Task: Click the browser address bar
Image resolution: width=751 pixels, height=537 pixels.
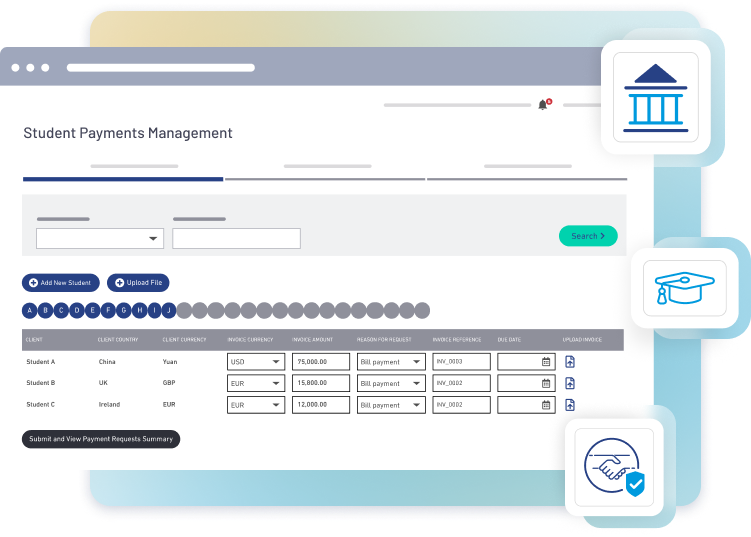Action: click(x=160, y=68)
